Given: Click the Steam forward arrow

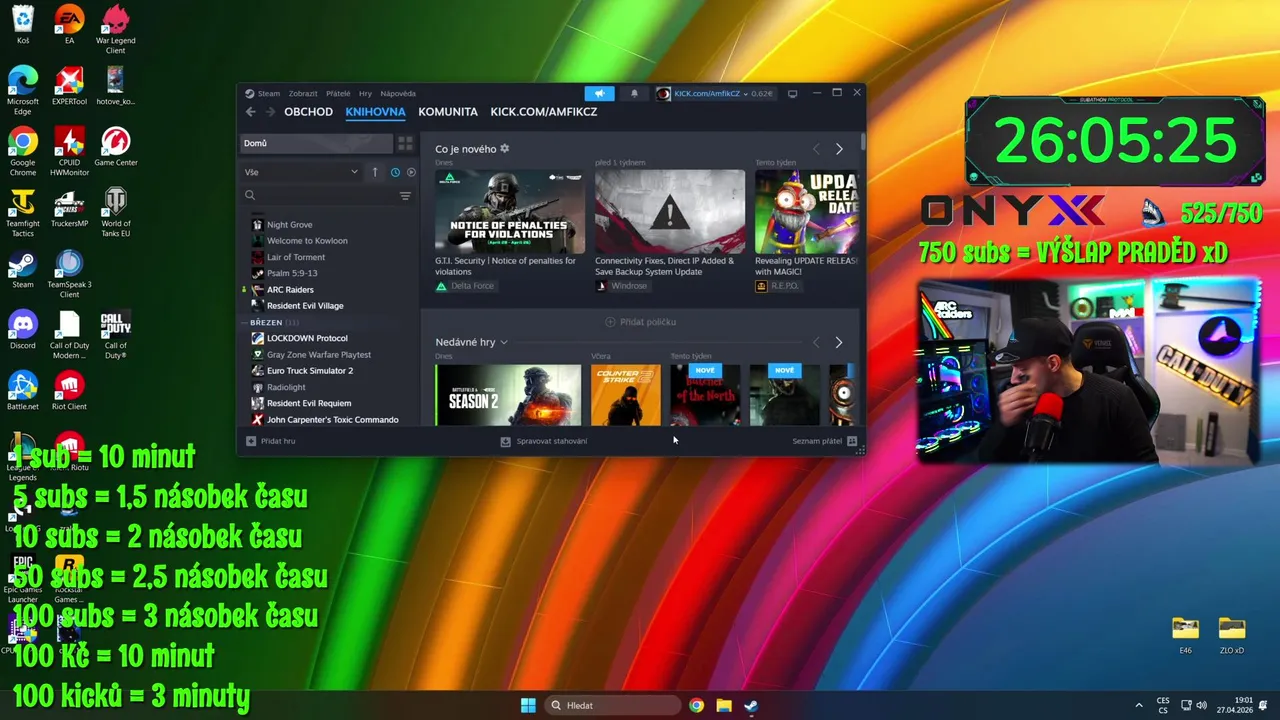Looking at the screenshot, I should 270,112.
